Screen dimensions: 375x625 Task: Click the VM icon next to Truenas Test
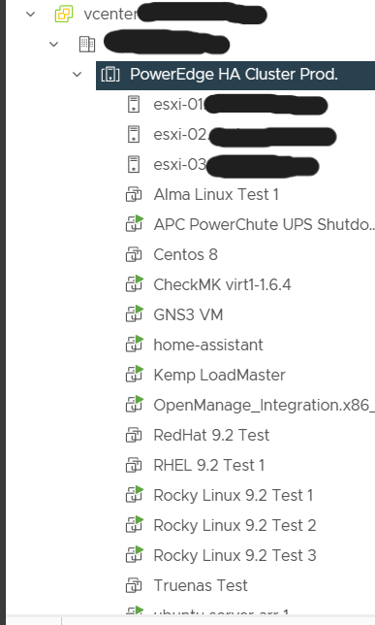pos(134,586)
